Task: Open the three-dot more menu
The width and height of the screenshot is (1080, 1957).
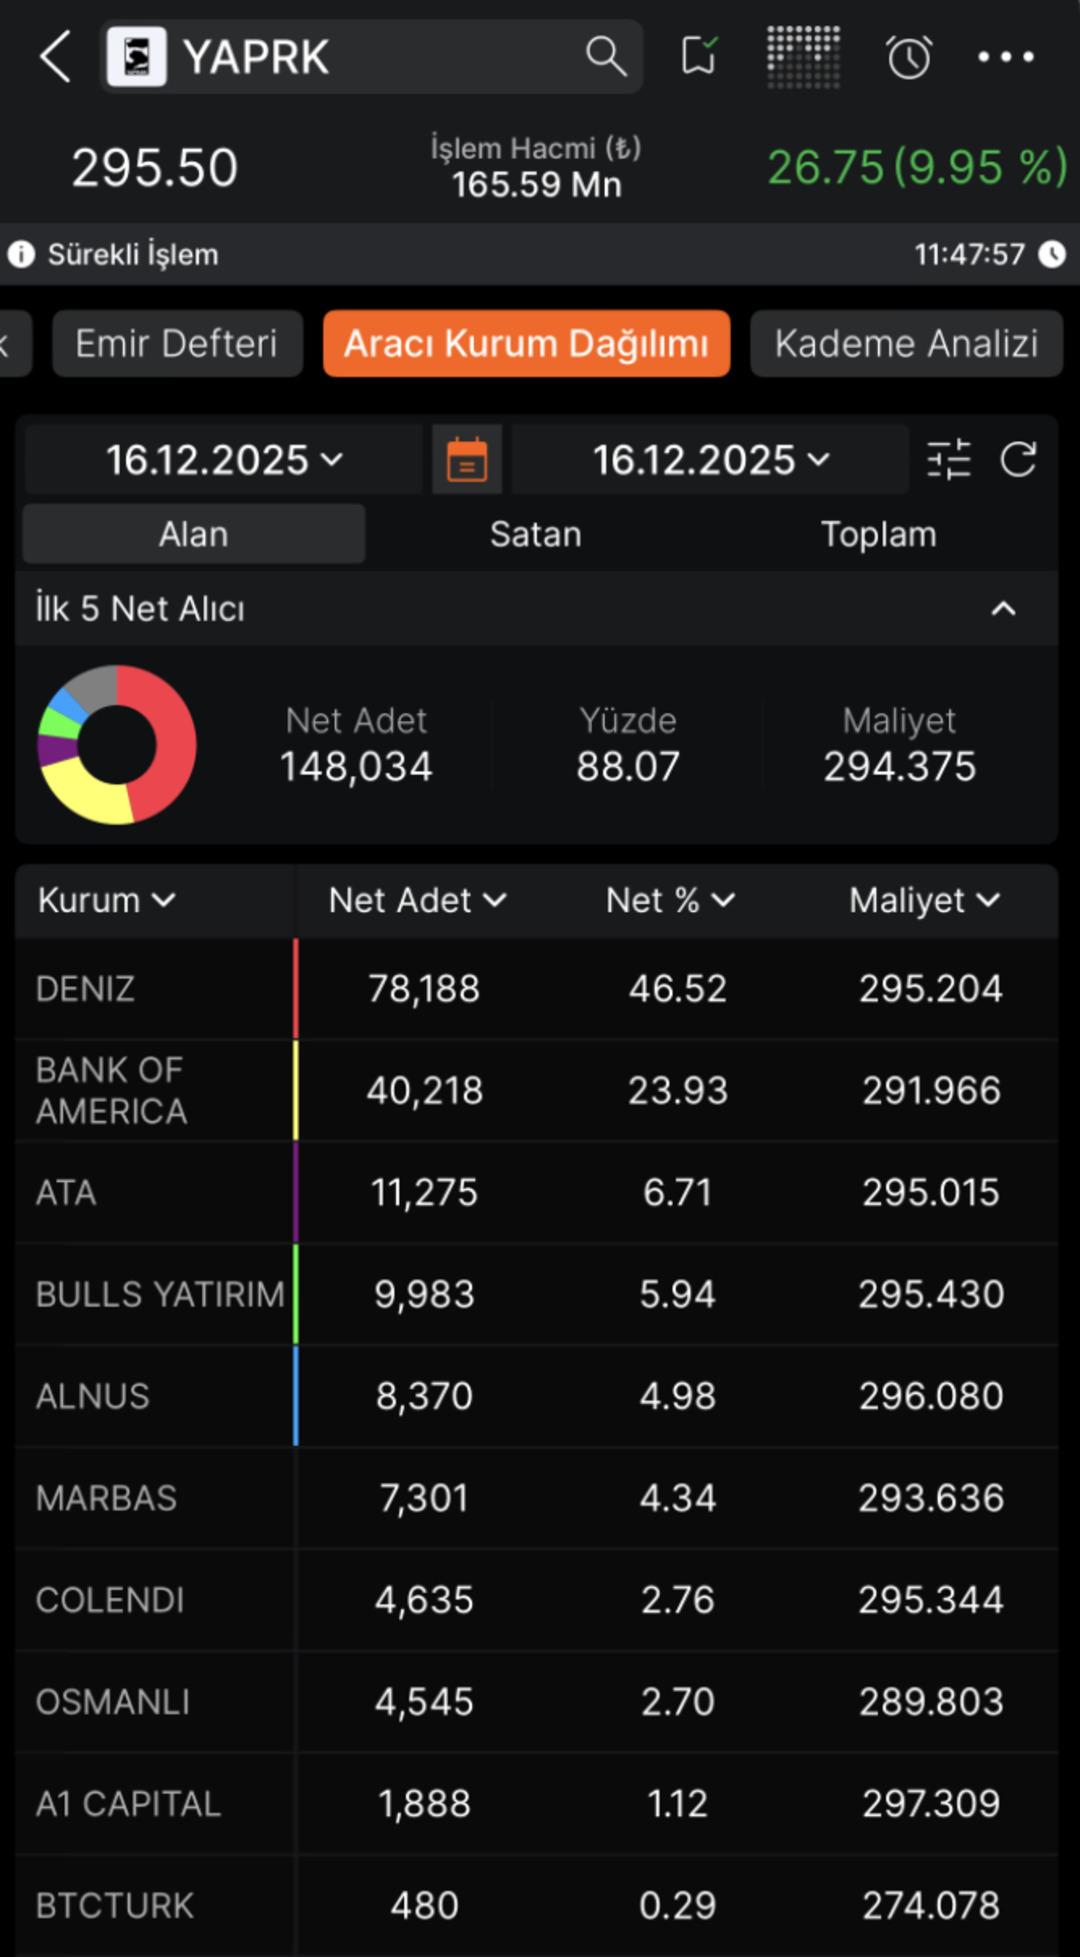Action: (1005, 57)
